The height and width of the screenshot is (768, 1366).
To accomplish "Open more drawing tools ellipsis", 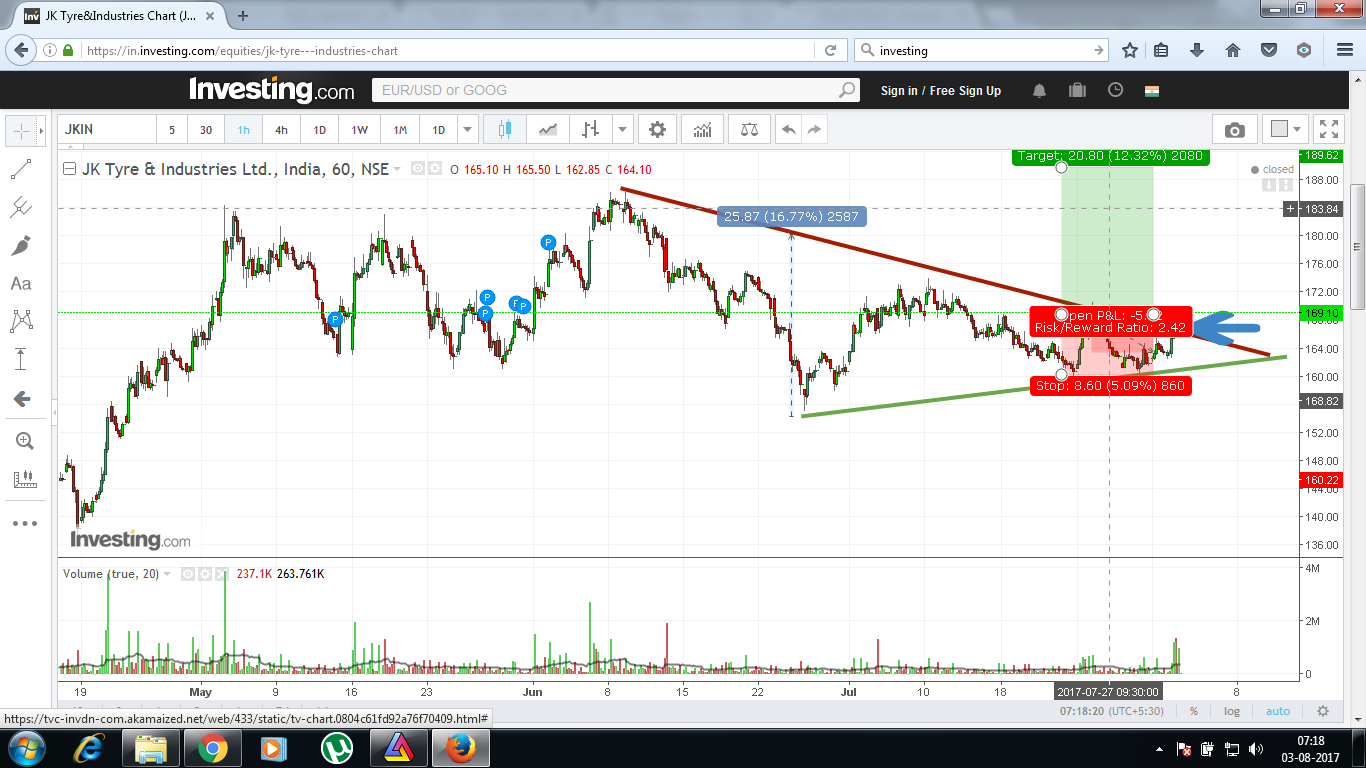I will pyautogui.click(x=24, y=523).
